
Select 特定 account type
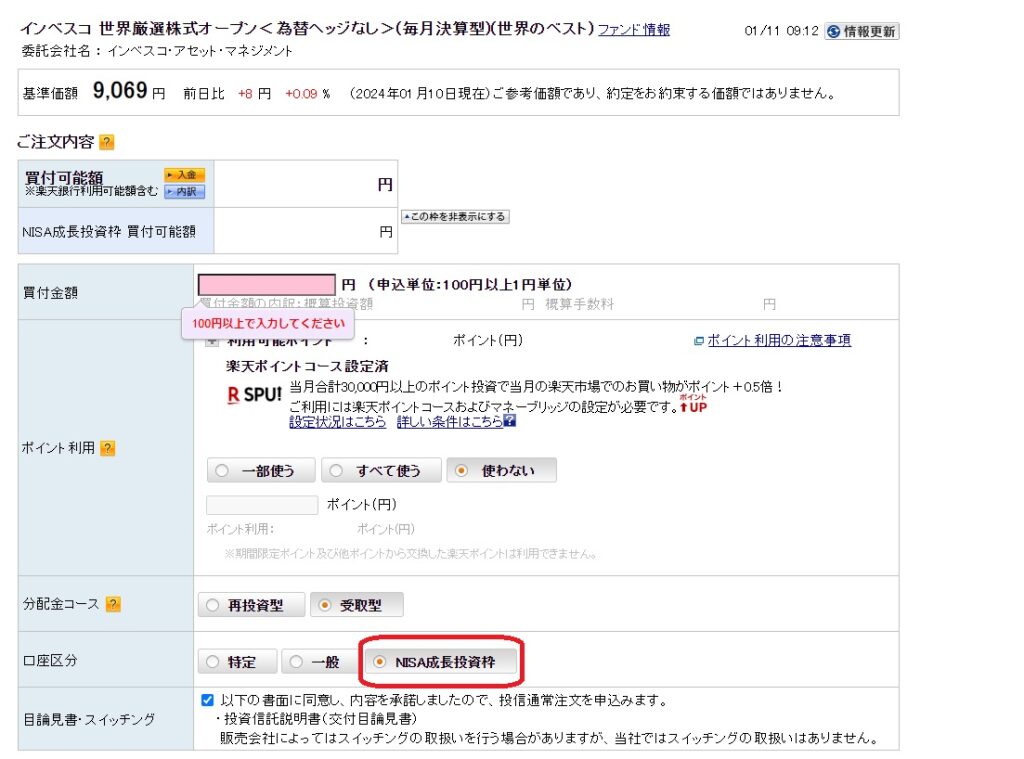coord(238,662)
